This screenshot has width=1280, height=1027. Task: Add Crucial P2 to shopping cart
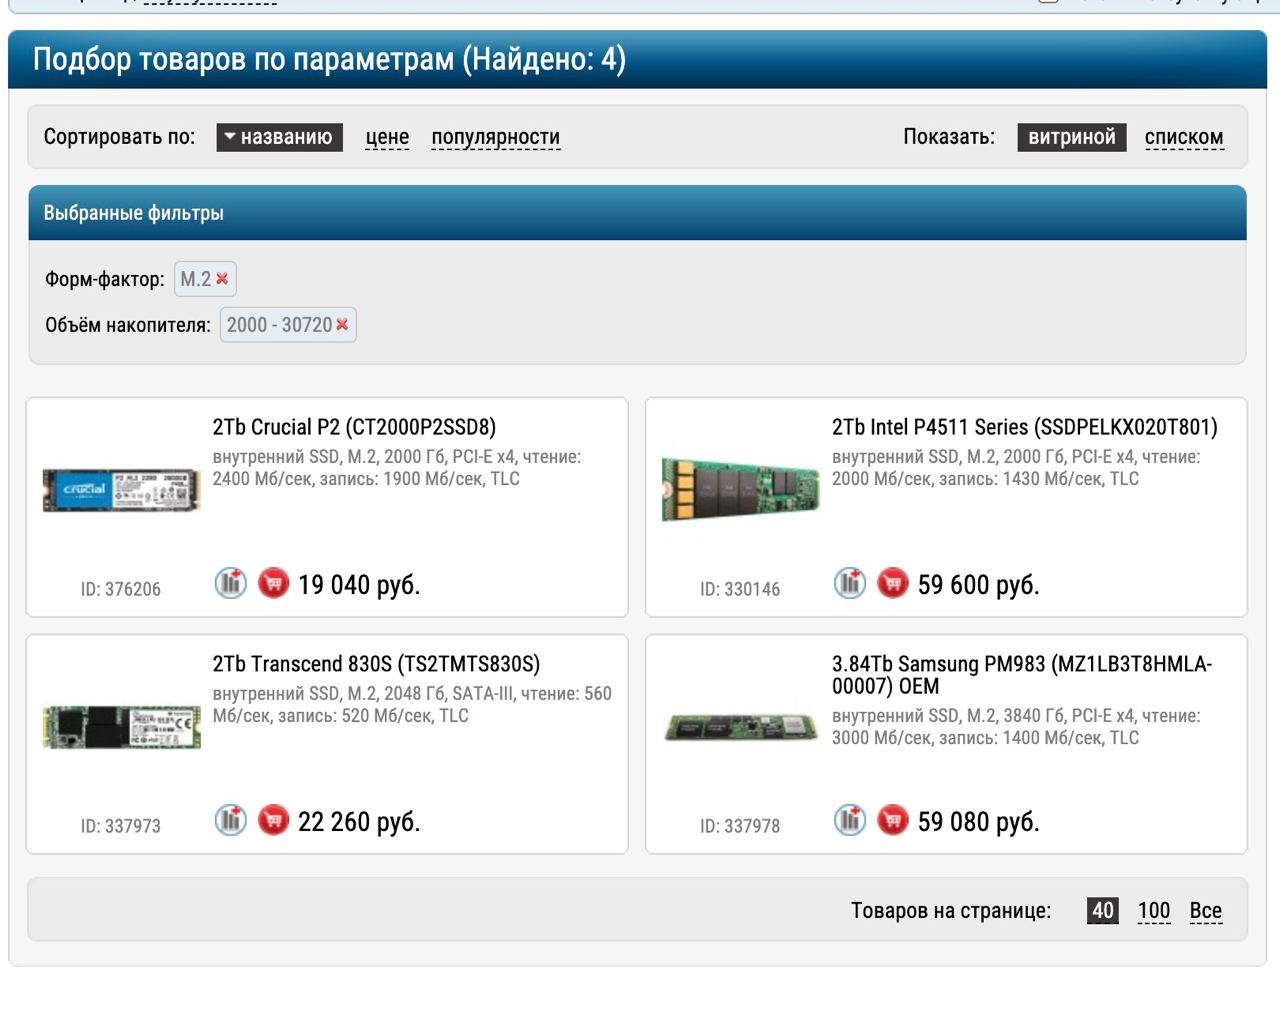(x=273, y=582)
